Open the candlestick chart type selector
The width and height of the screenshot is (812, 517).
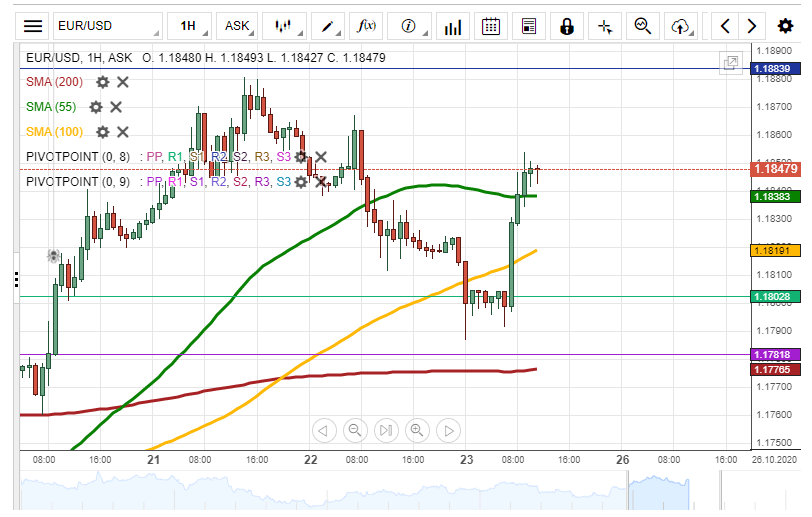tap(287, 26)
